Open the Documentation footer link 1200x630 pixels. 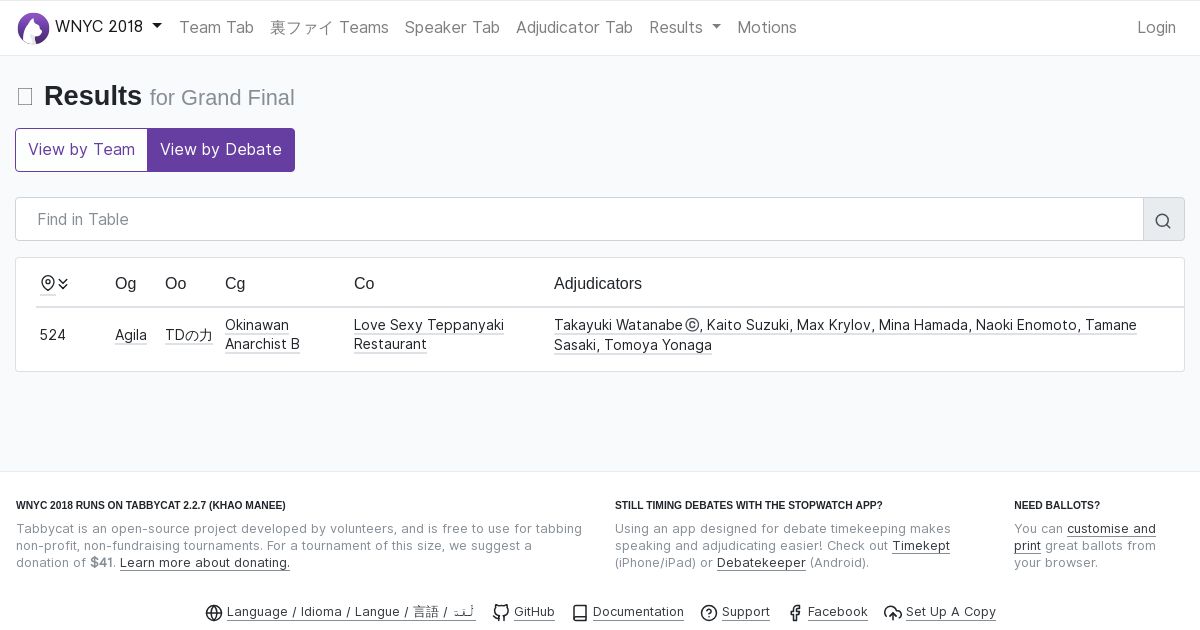click(638, 612)
